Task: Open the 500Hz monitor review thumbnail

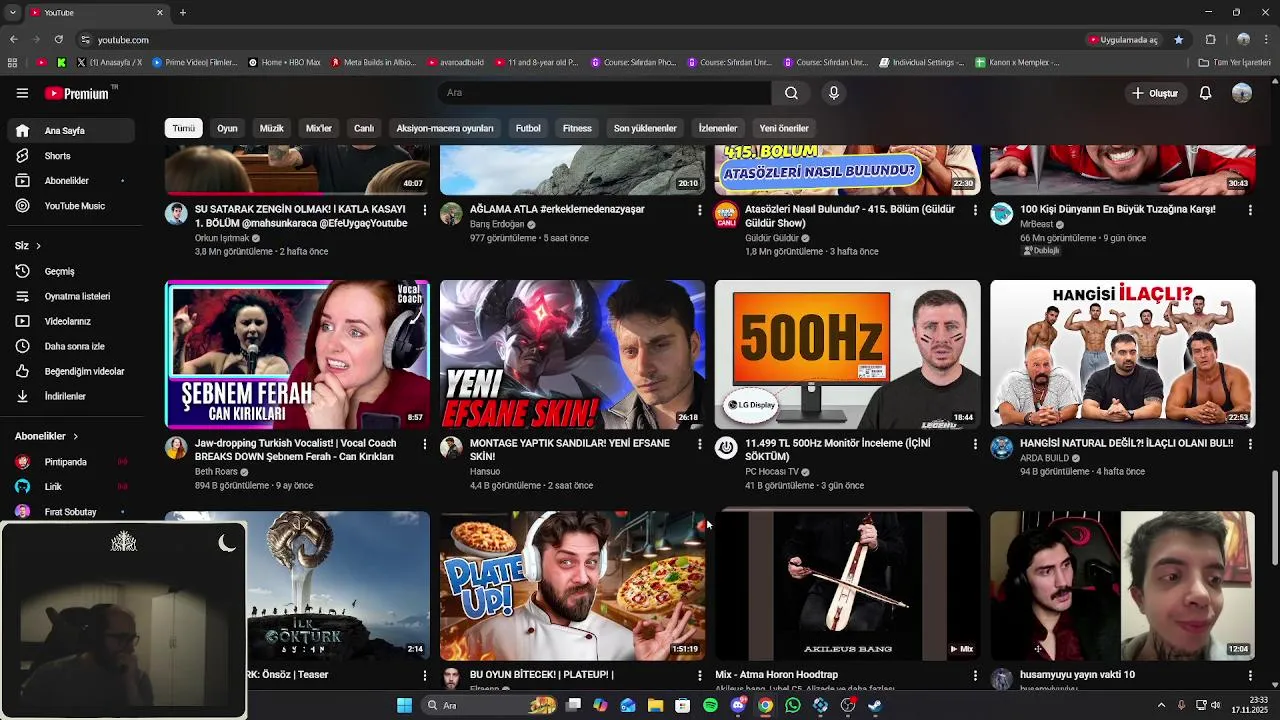Action: click(847, 354)
